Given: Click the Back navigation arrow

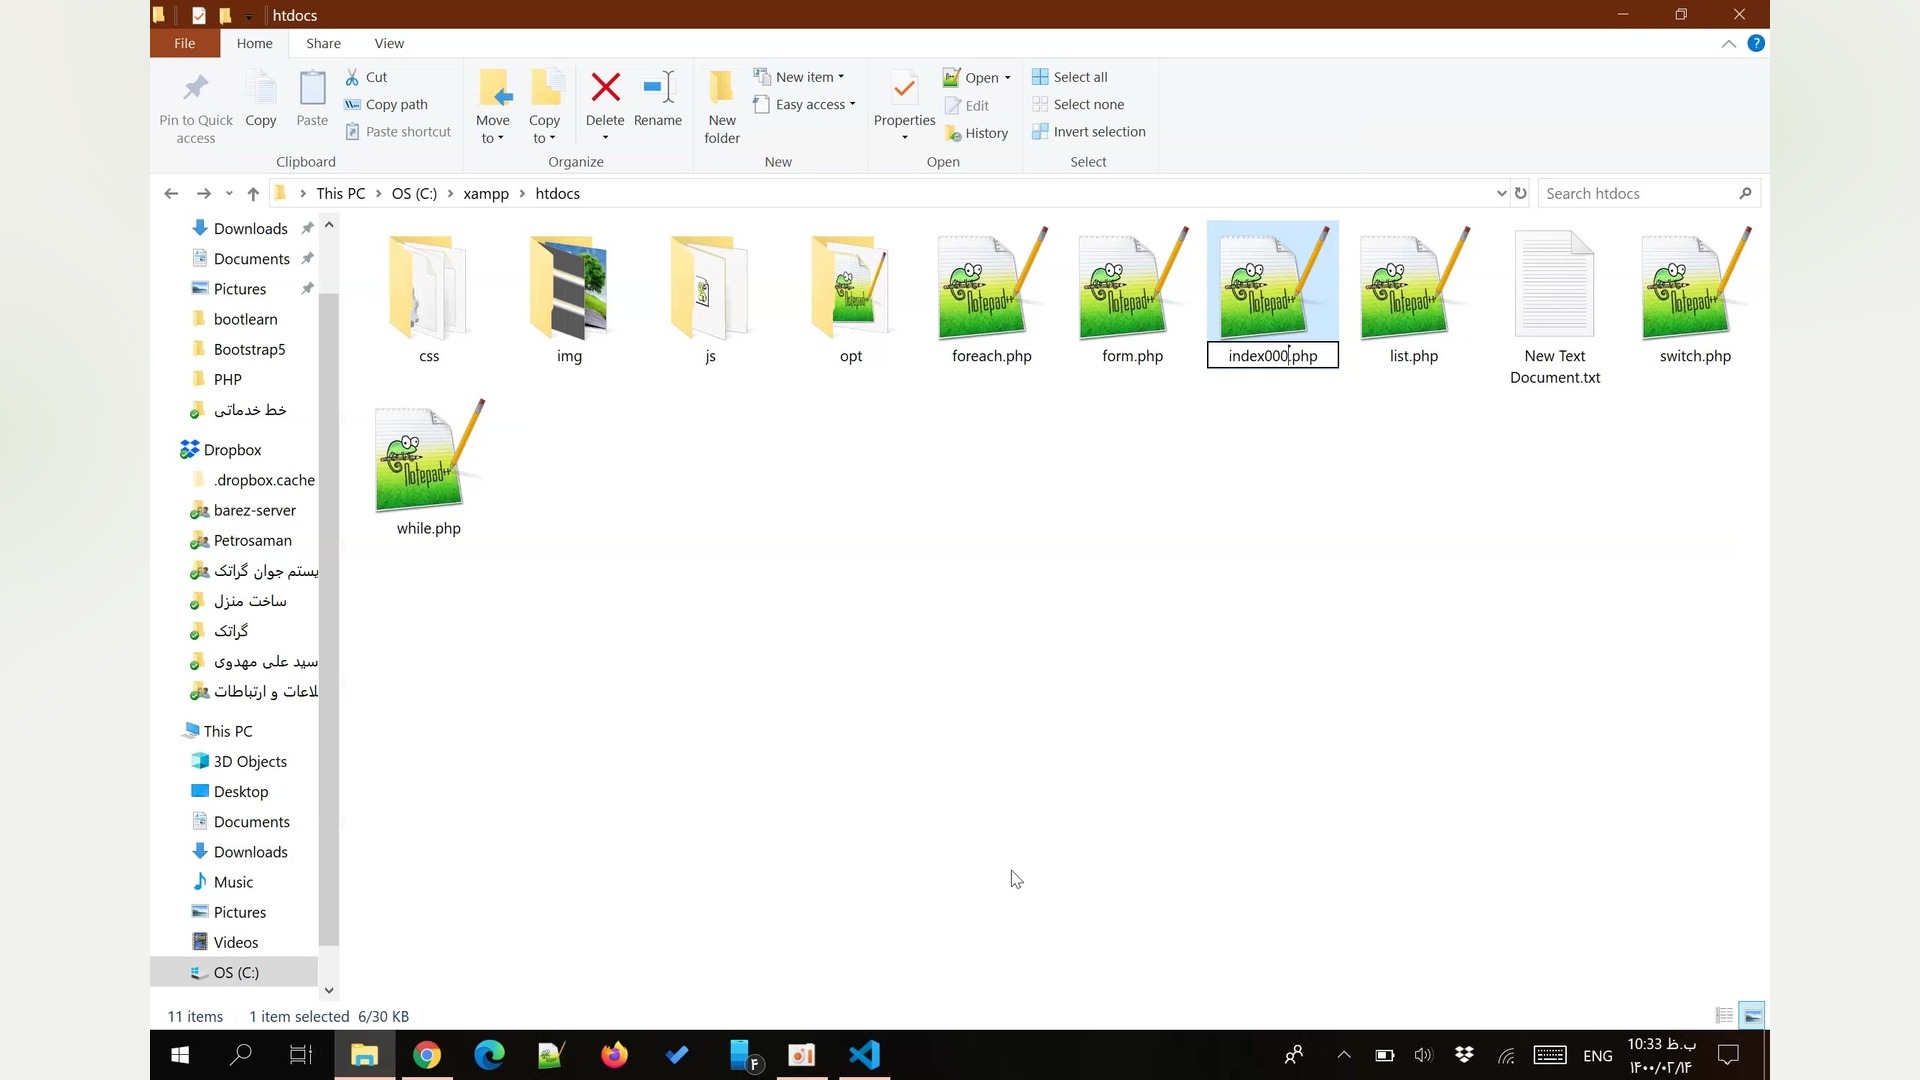Looking at the screenshot, I should pos(171,193).
